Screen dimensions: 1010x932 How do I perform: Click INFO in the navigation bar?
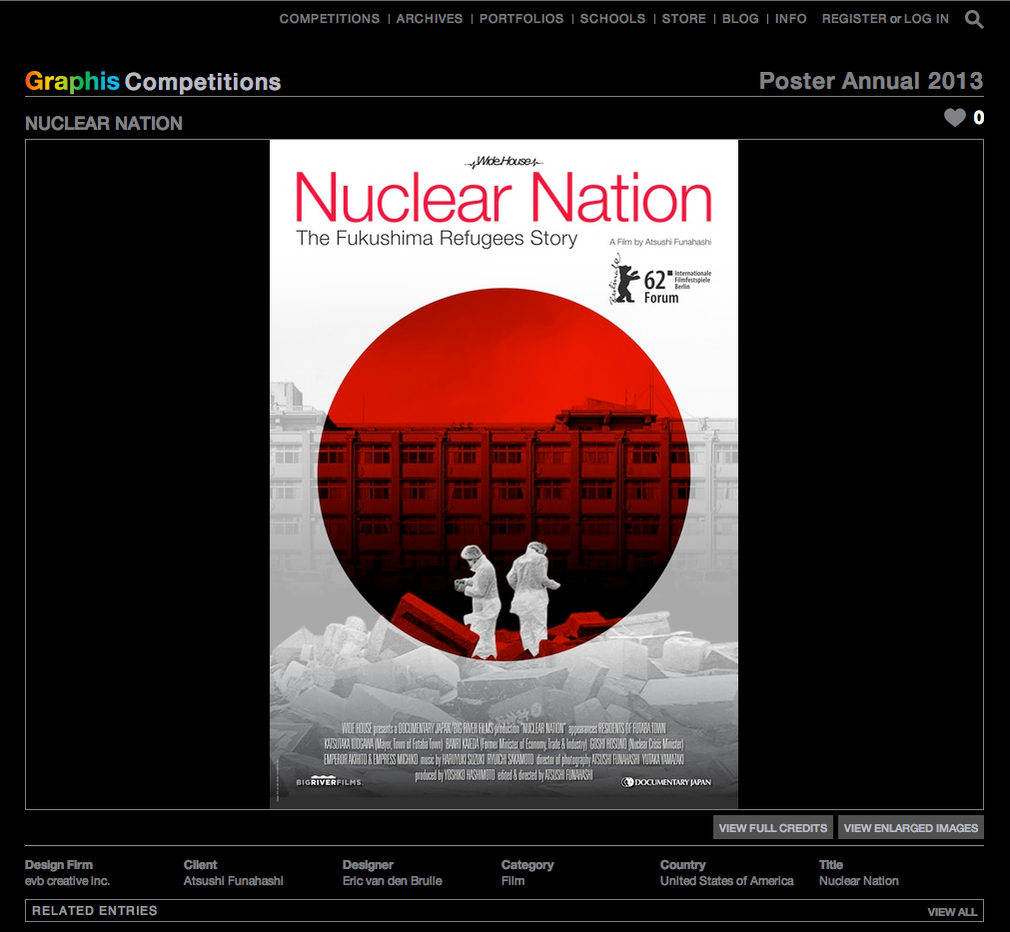tap(790, 19)
